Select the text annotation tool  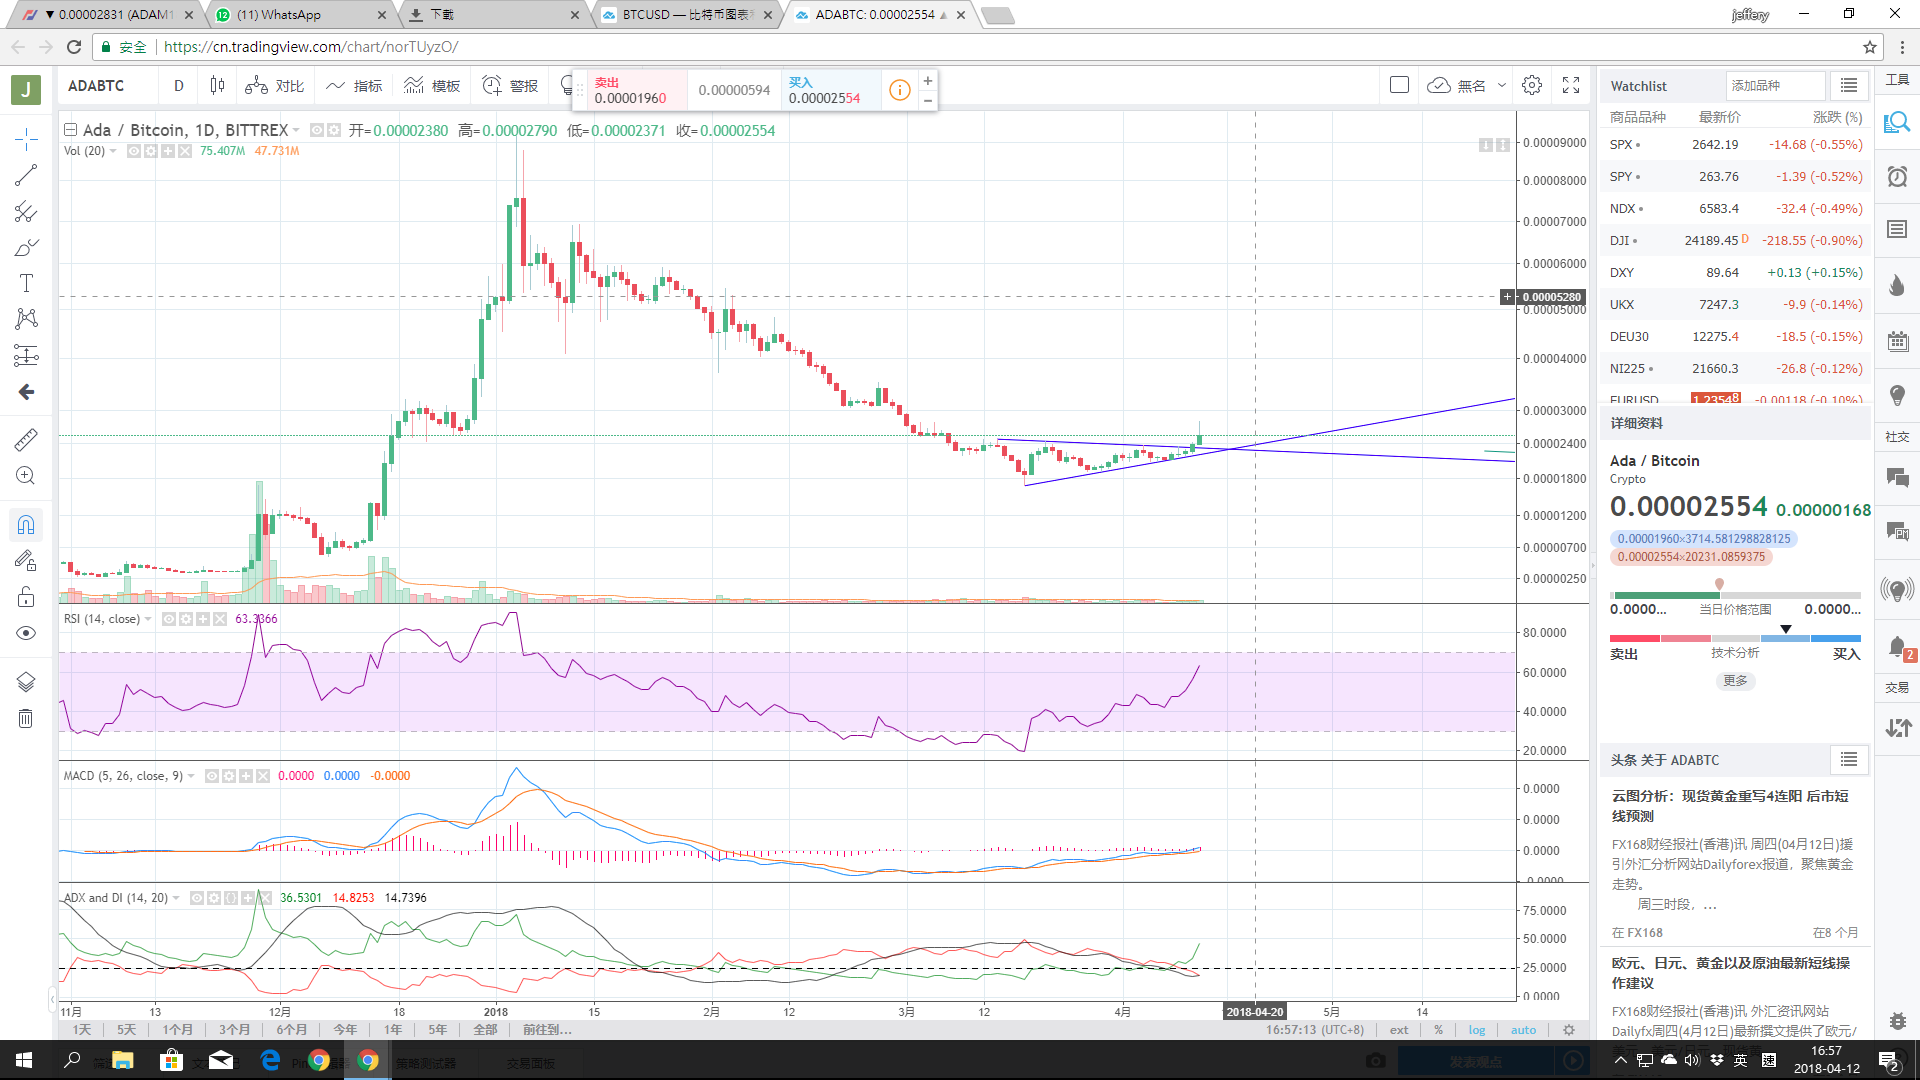(26, 283)
